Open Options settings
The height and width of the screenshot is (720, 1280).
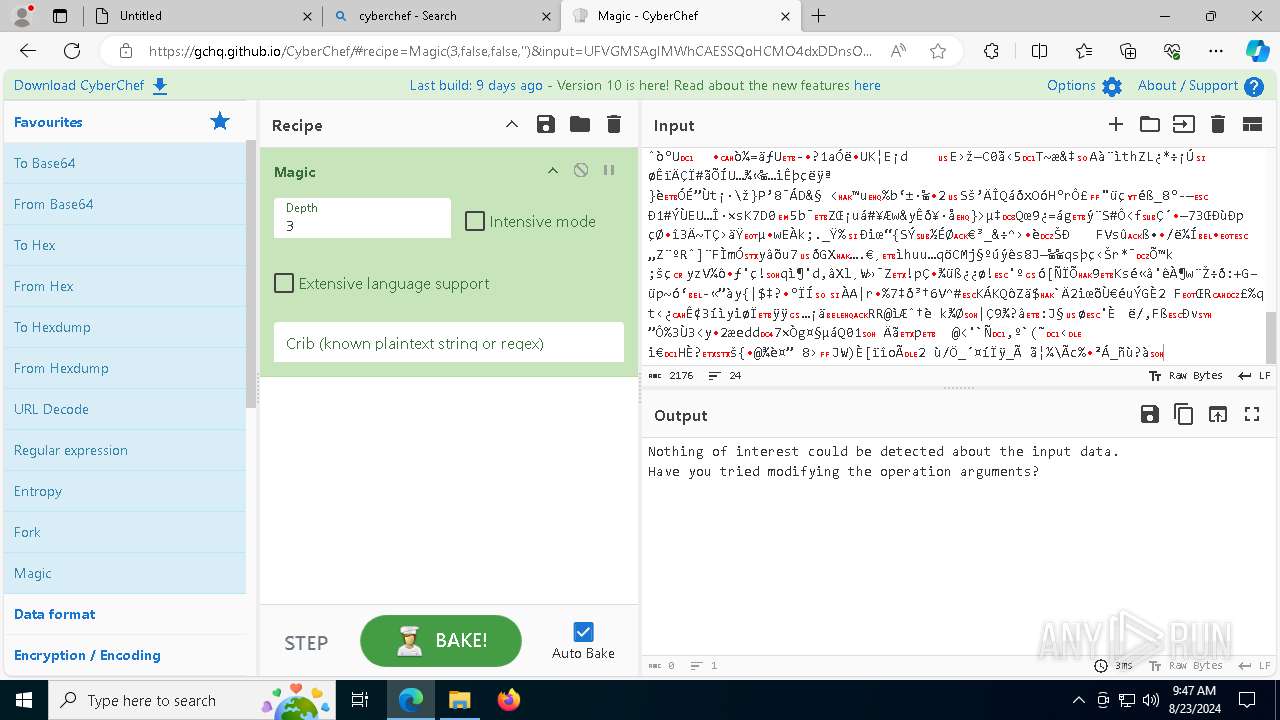[x=1084, y=85]
